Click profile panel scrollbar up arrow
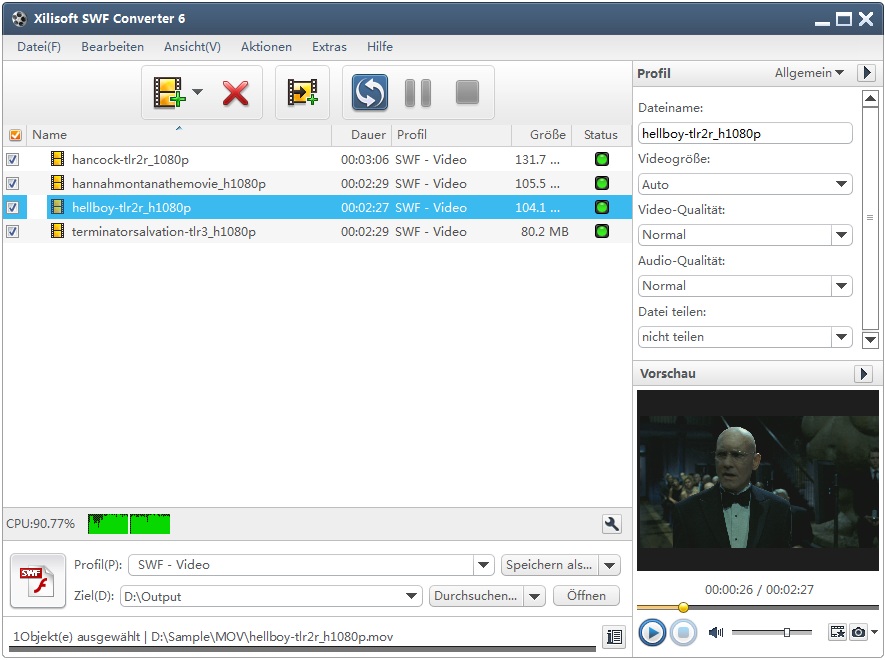Screen dimensions: 885x660 point(870,98)
